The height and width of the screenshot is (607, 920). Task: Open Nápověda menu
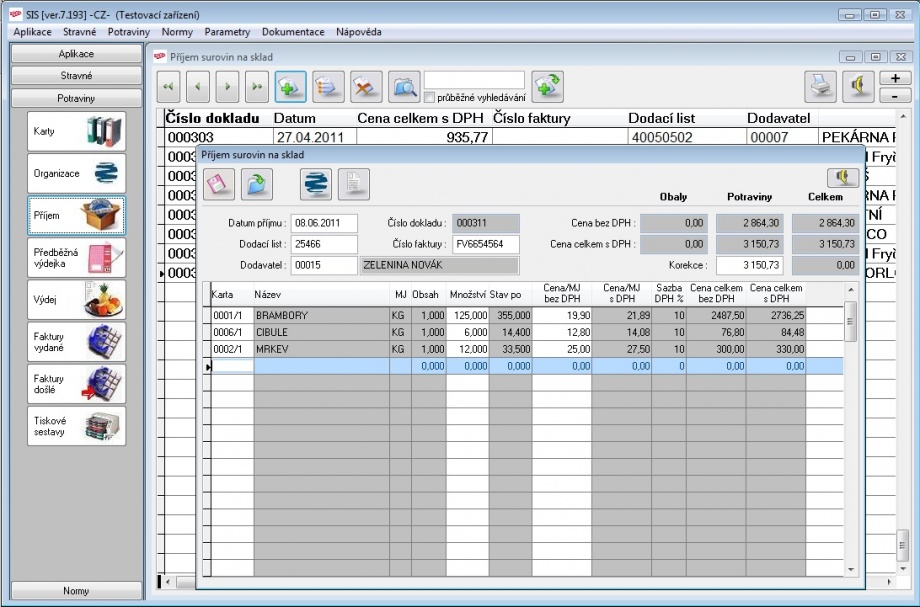coord(358,32)
